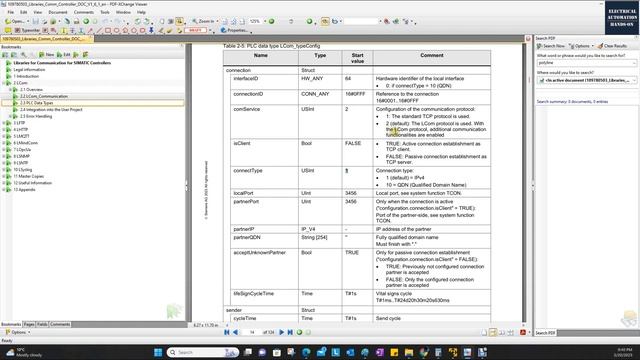Screen dimensions: 640x360
Task: Select the Sticky Note tool icon
Action: (7, 31)
